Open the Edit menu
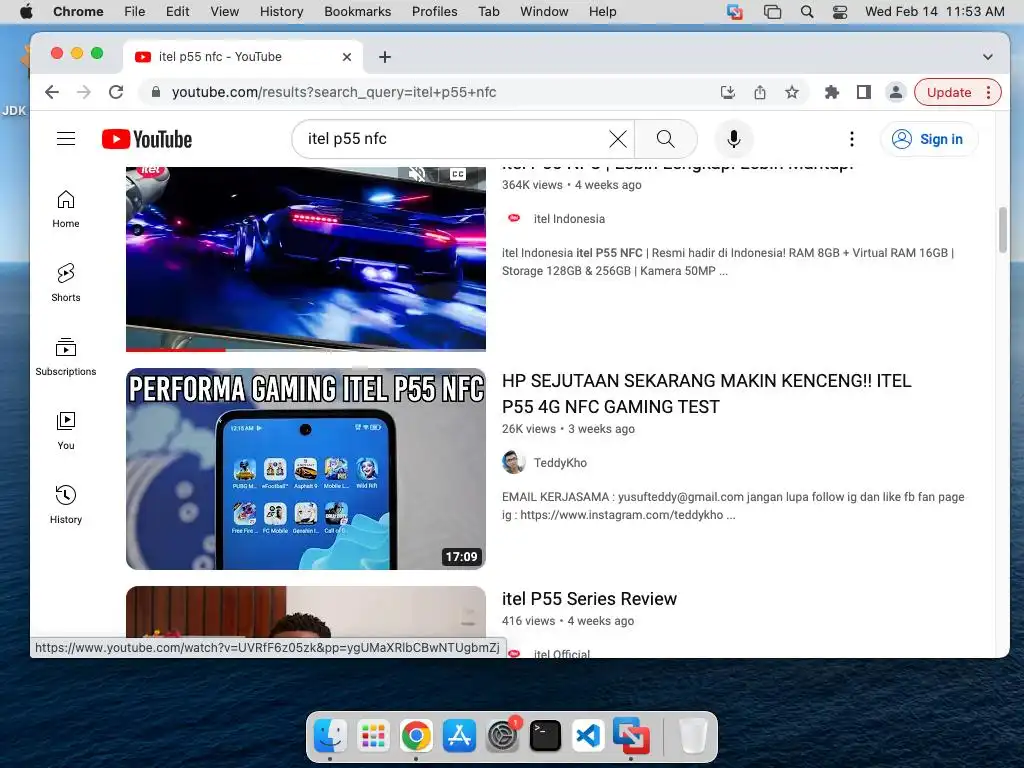Image resolution: width=1024 pixels, height=768 pixels. pos(177,12)
